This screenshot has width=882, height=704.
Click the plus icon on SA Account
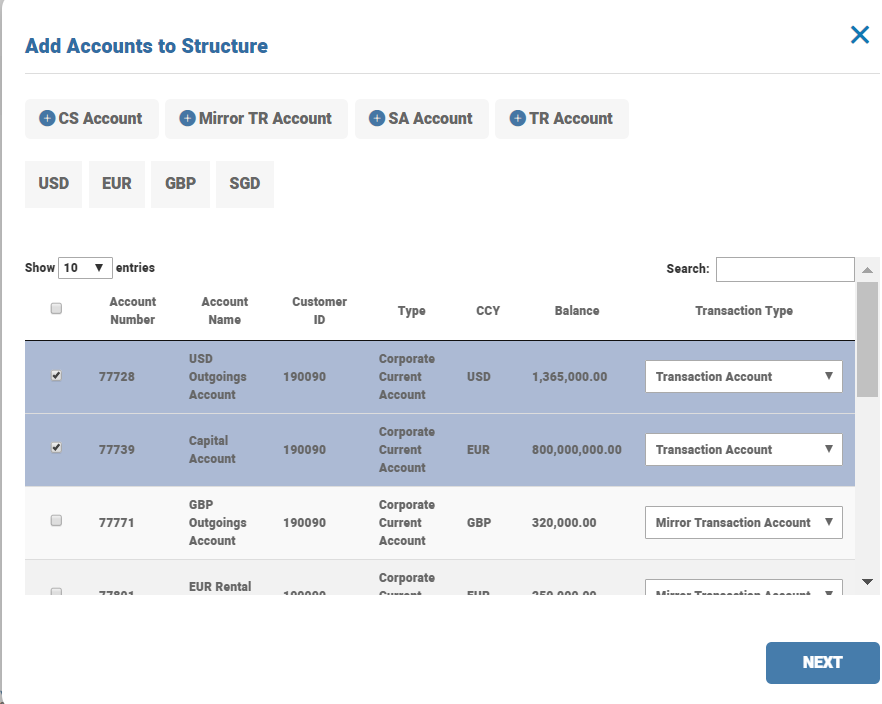pyautogui.click(x=377, y=118)
